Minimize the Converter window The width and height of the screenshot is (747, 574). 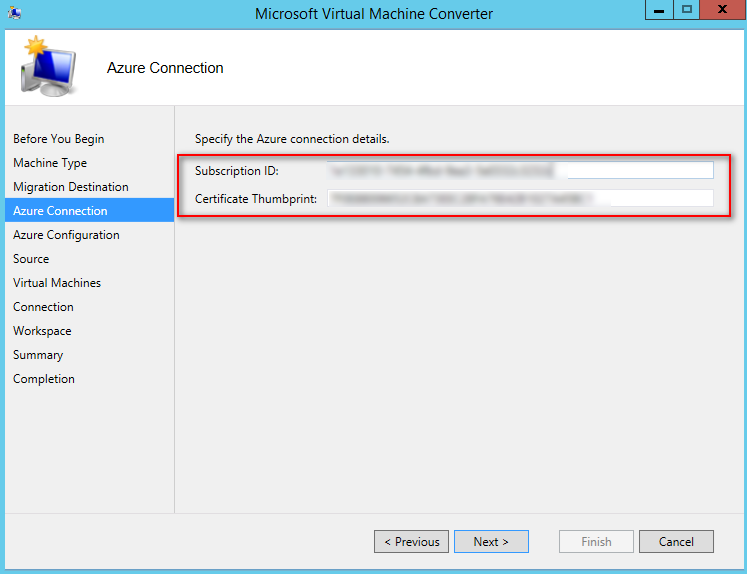pyautogui.click(x=659, y=10)
